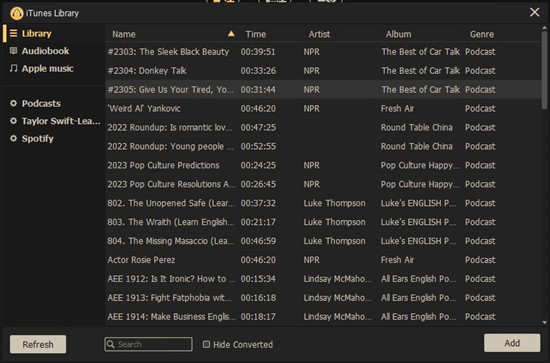Click the iTunes Library app logo icon
This screenshot has width=550, height=363.
(x=16, y=13)
